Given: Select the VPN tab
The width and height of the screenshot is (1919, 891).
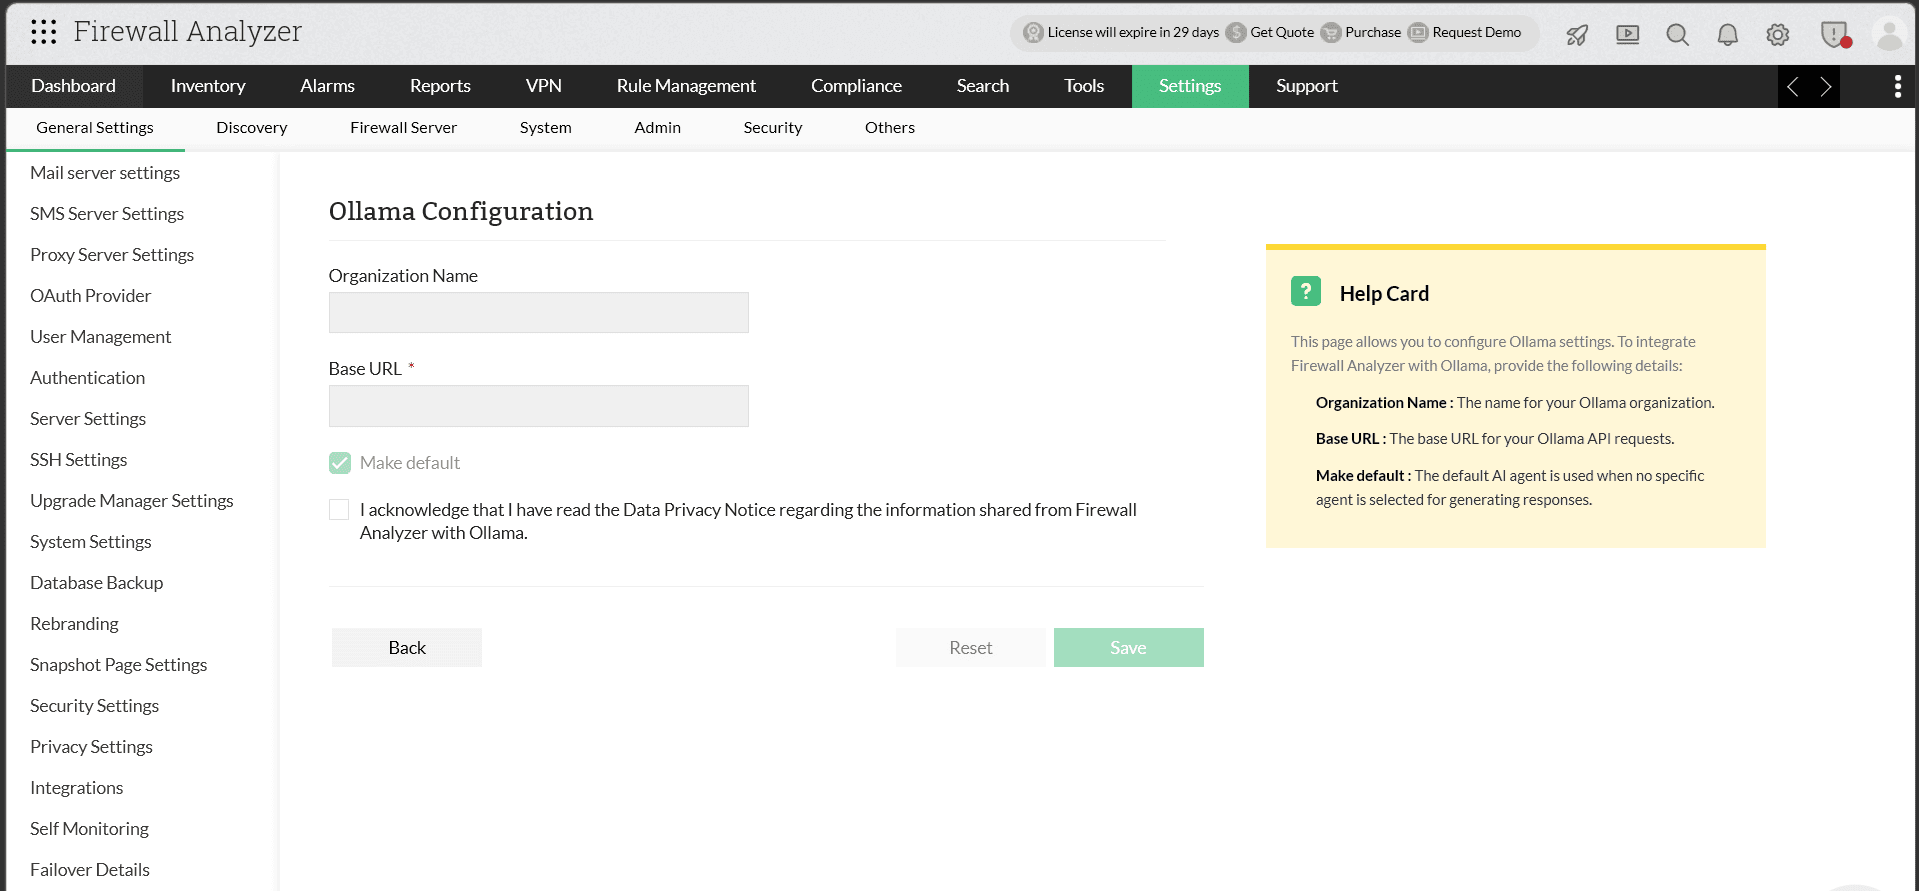Looking at the screenshot, I should coord(544,86).
